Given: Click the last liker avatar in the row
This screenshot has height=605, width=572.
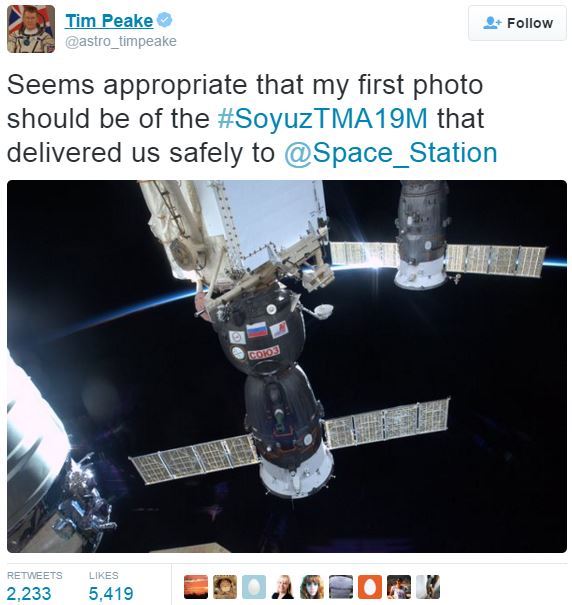Looking at the screenshot, I should click(428, 587).
